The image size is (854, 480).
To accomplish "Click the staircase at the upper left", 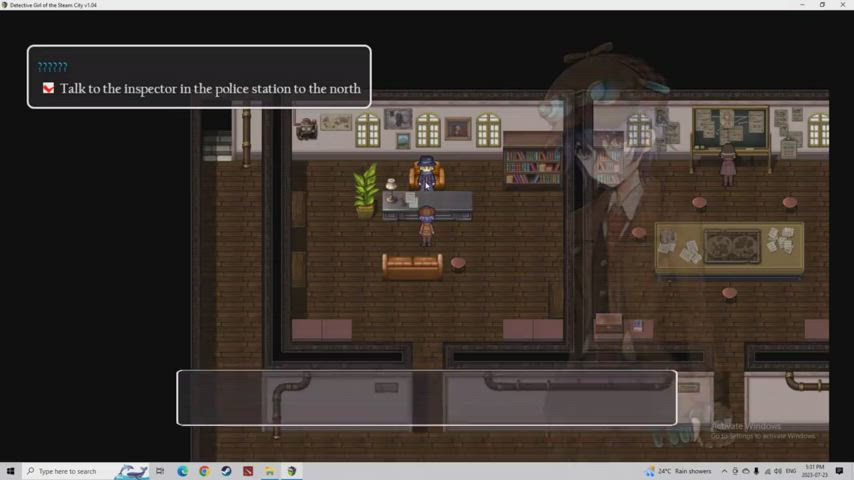I will [x=217, y=146].
